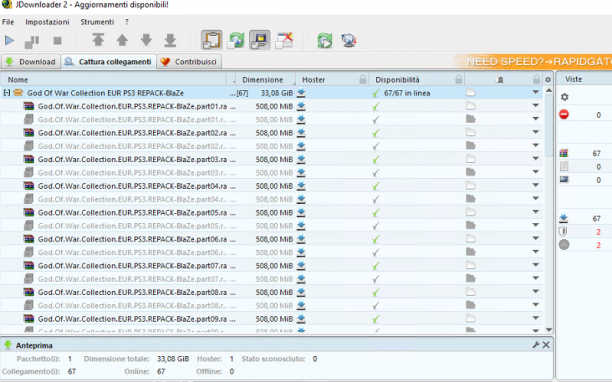This screenshot has height=382, width=612.
Task: Open dropdown arrow on bold part01.ra row
Action: (x=536, y=106)
